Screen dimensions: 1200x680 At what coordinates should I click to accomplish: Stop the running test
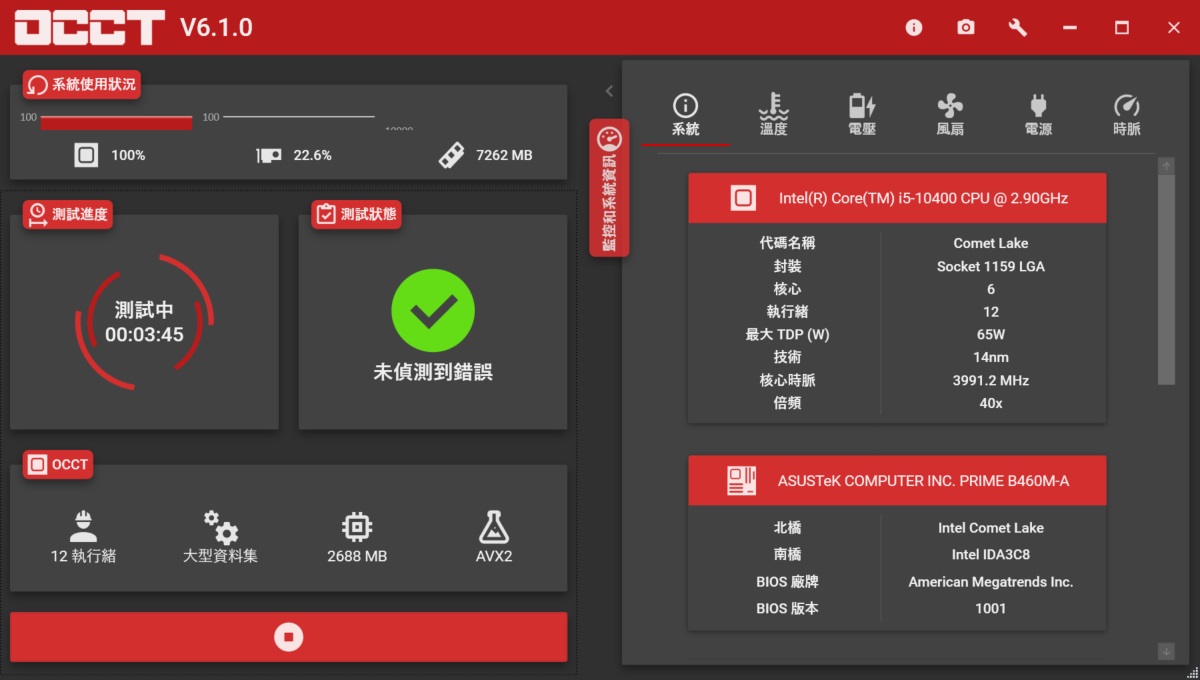288,637
